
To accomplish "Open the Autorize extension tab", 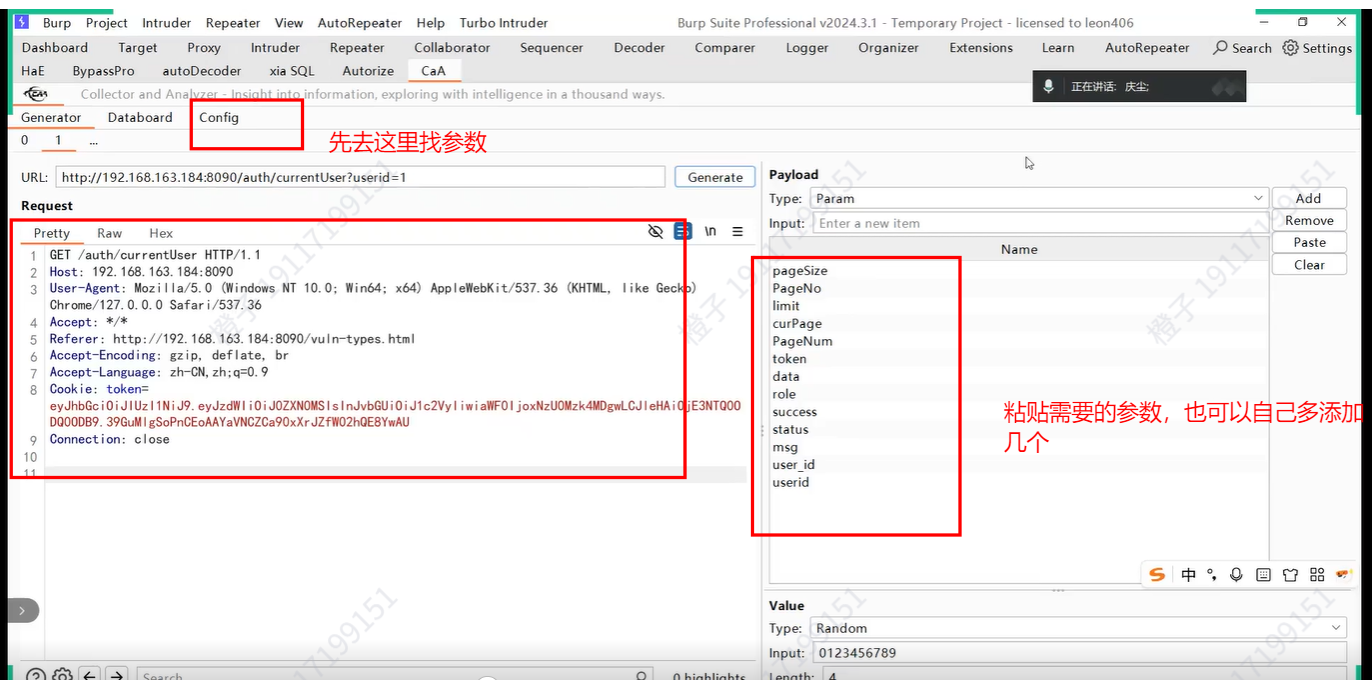I will click(368, 71).
